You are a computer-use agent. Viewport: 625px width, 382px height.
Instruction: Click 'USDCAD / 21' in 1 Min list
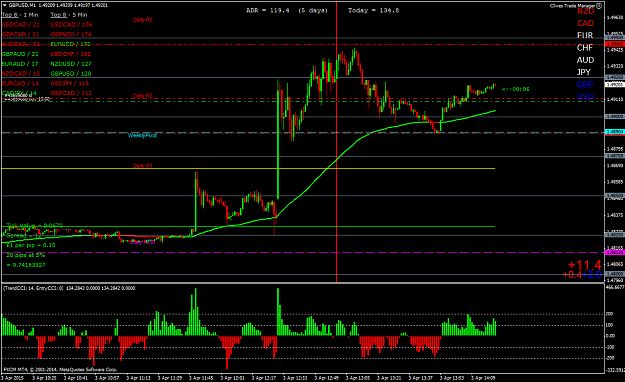tap(21, 25)
